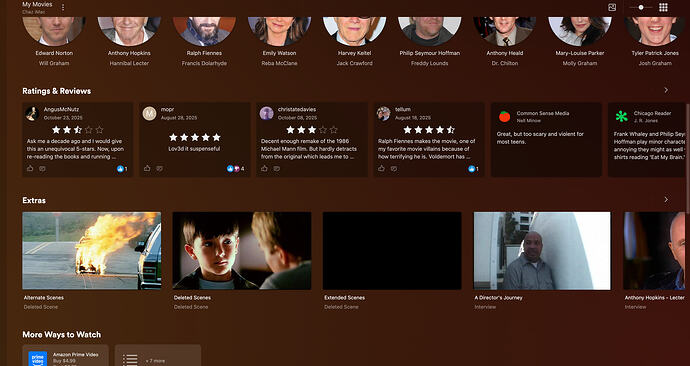Click the Philip Seymour Hoffman name link

[429, 53]
